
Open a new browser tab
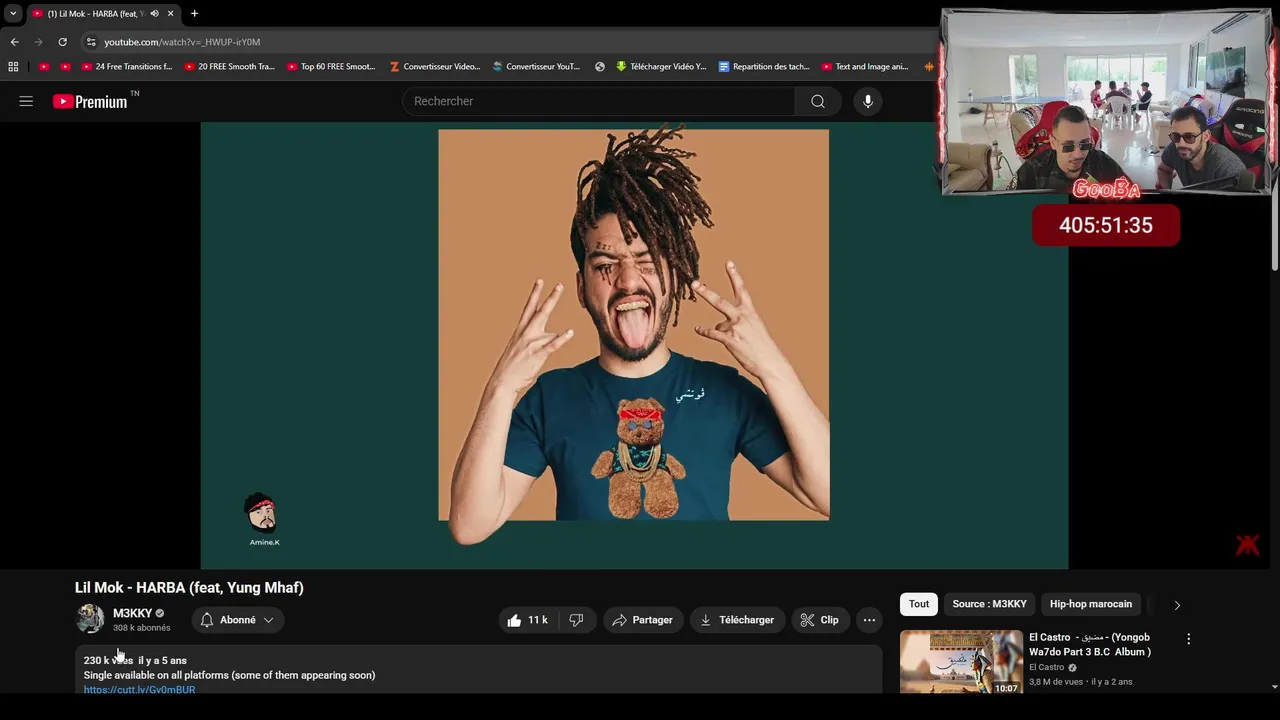point(194,14)
